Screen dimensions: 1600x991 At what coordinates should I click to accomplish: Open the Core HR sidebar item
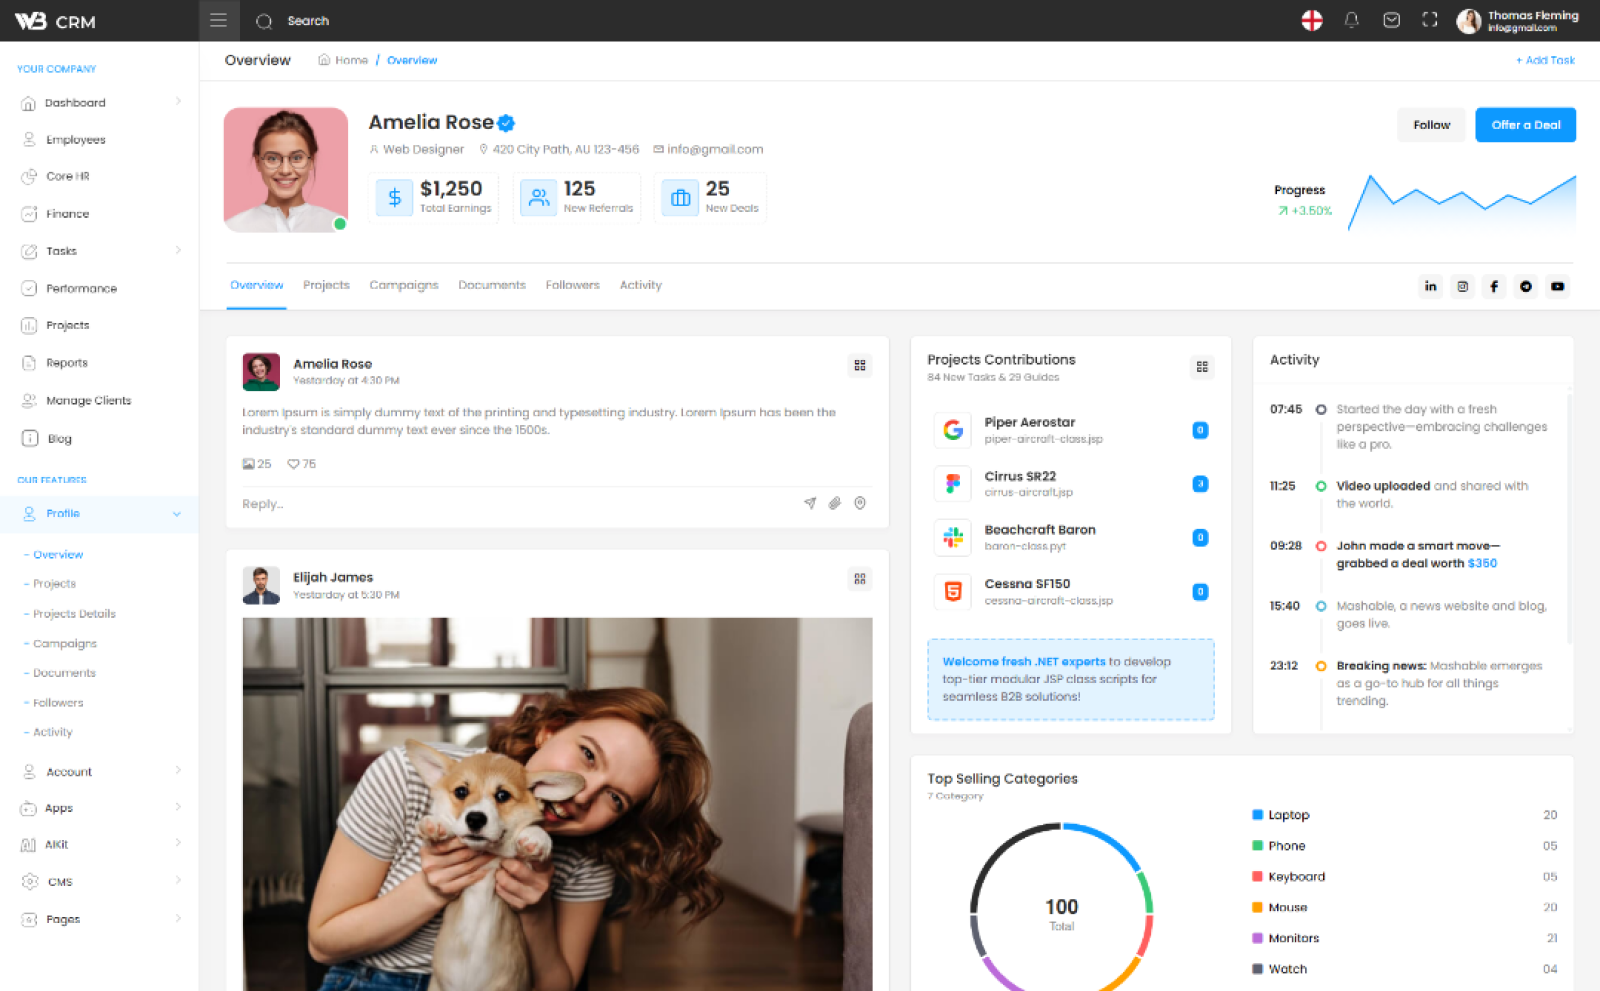click(x=99, y=176)
